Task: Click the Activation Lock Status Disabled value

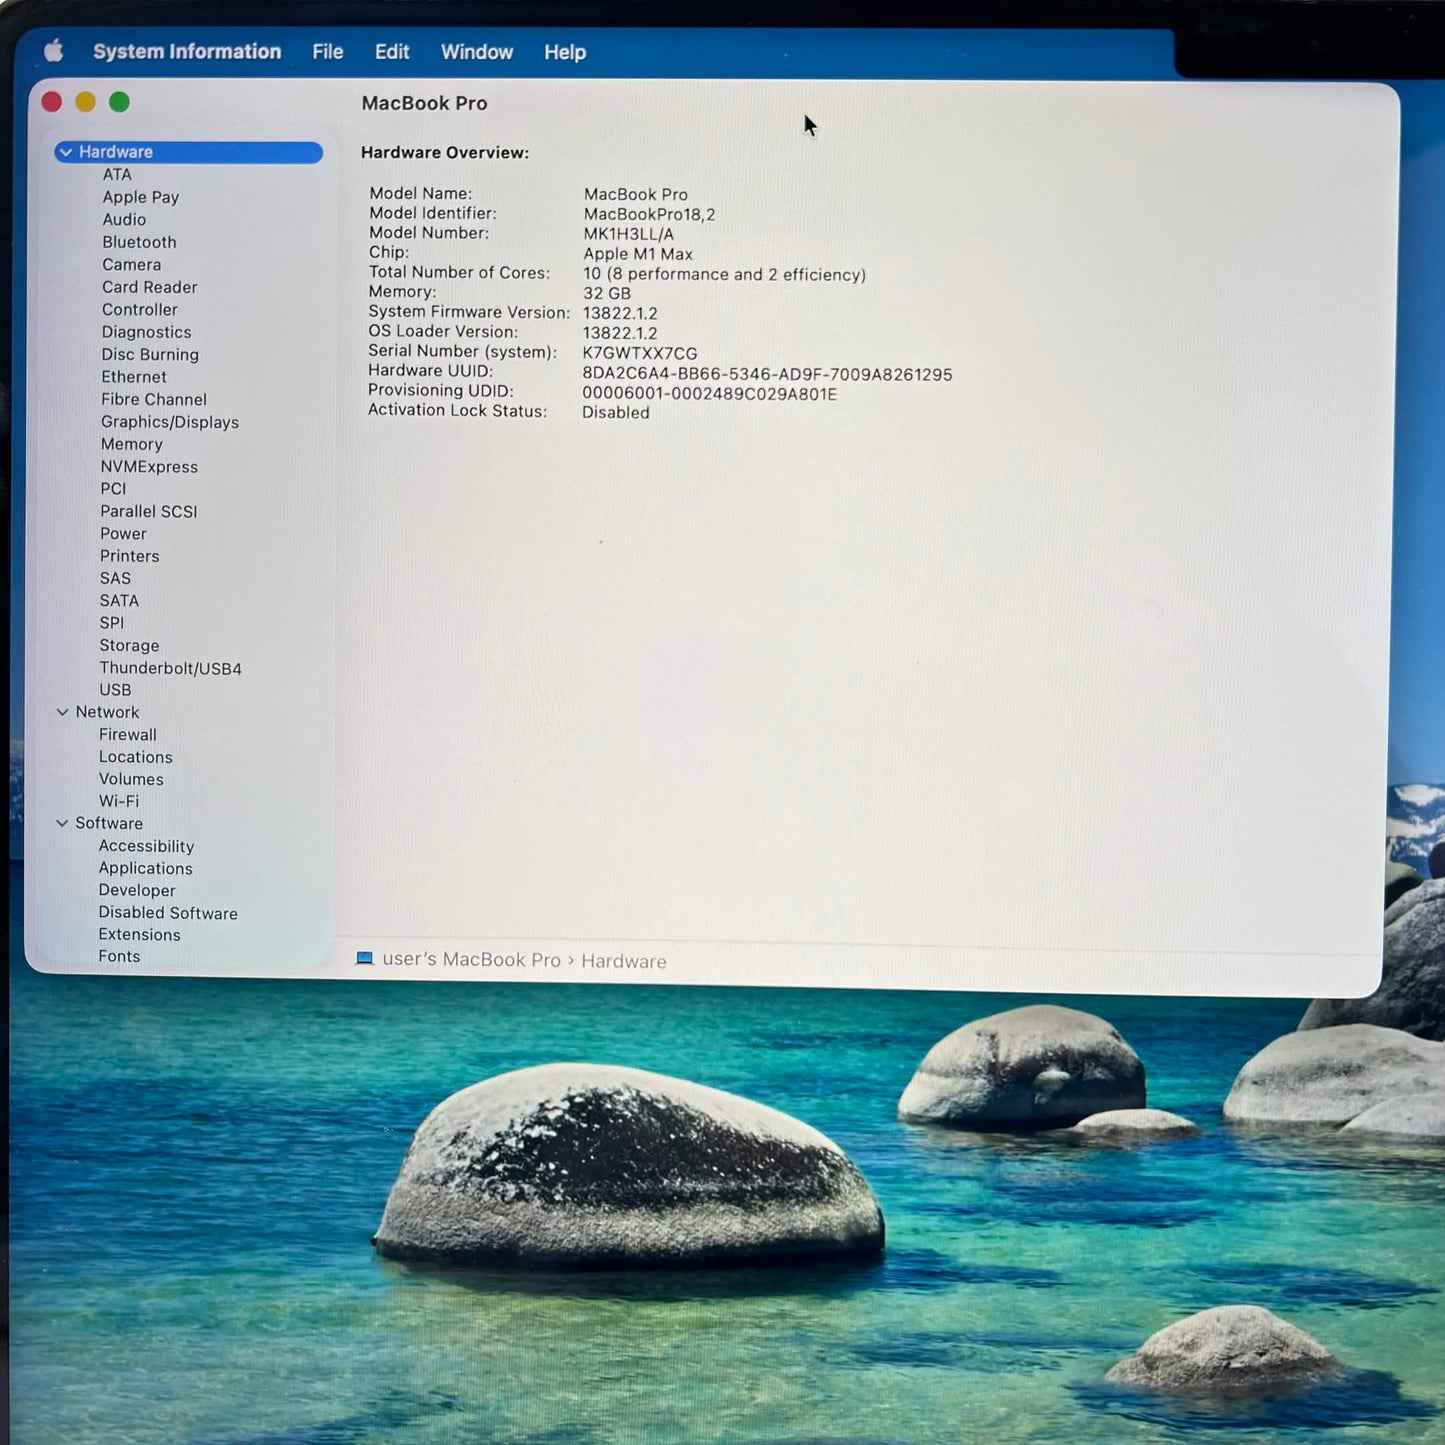Action: pyautogui.click(x=616, y=412)
